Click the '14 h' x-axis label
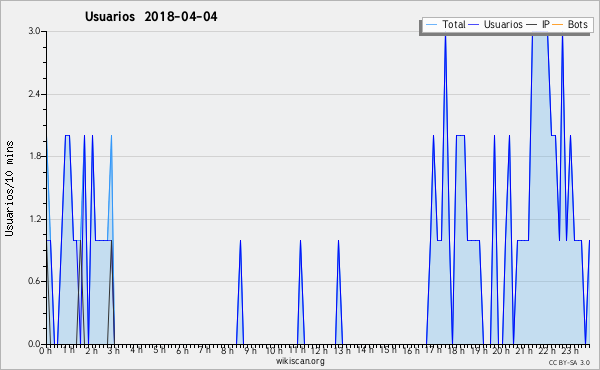600x370 pixels. point(365,350)
